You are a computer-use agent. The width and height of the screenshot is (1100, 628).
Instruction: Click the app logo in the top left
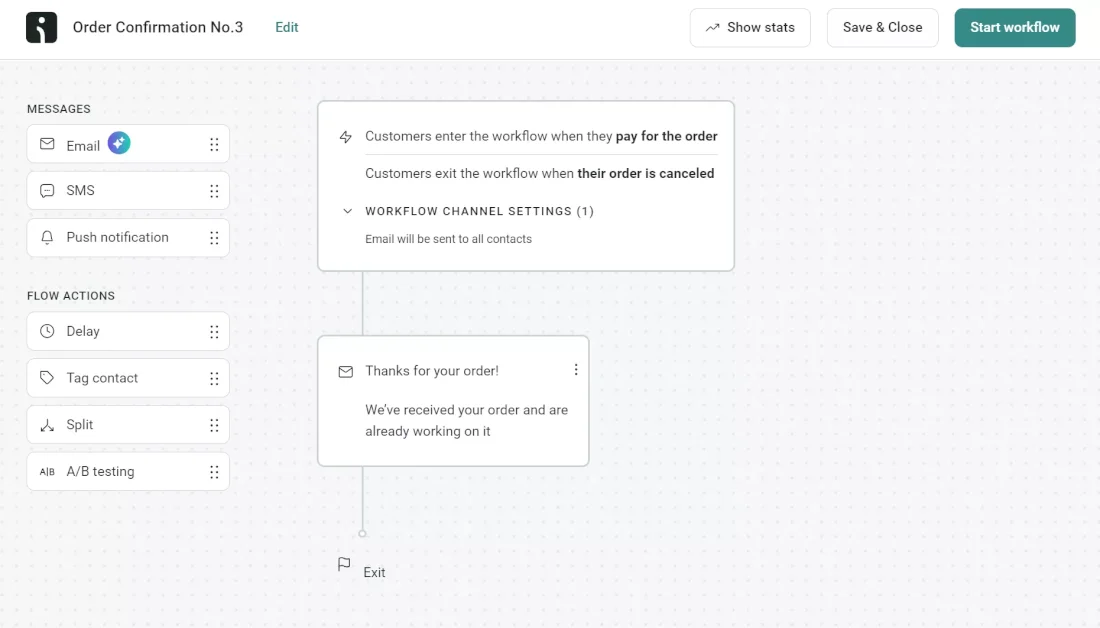tap(40, 27)
